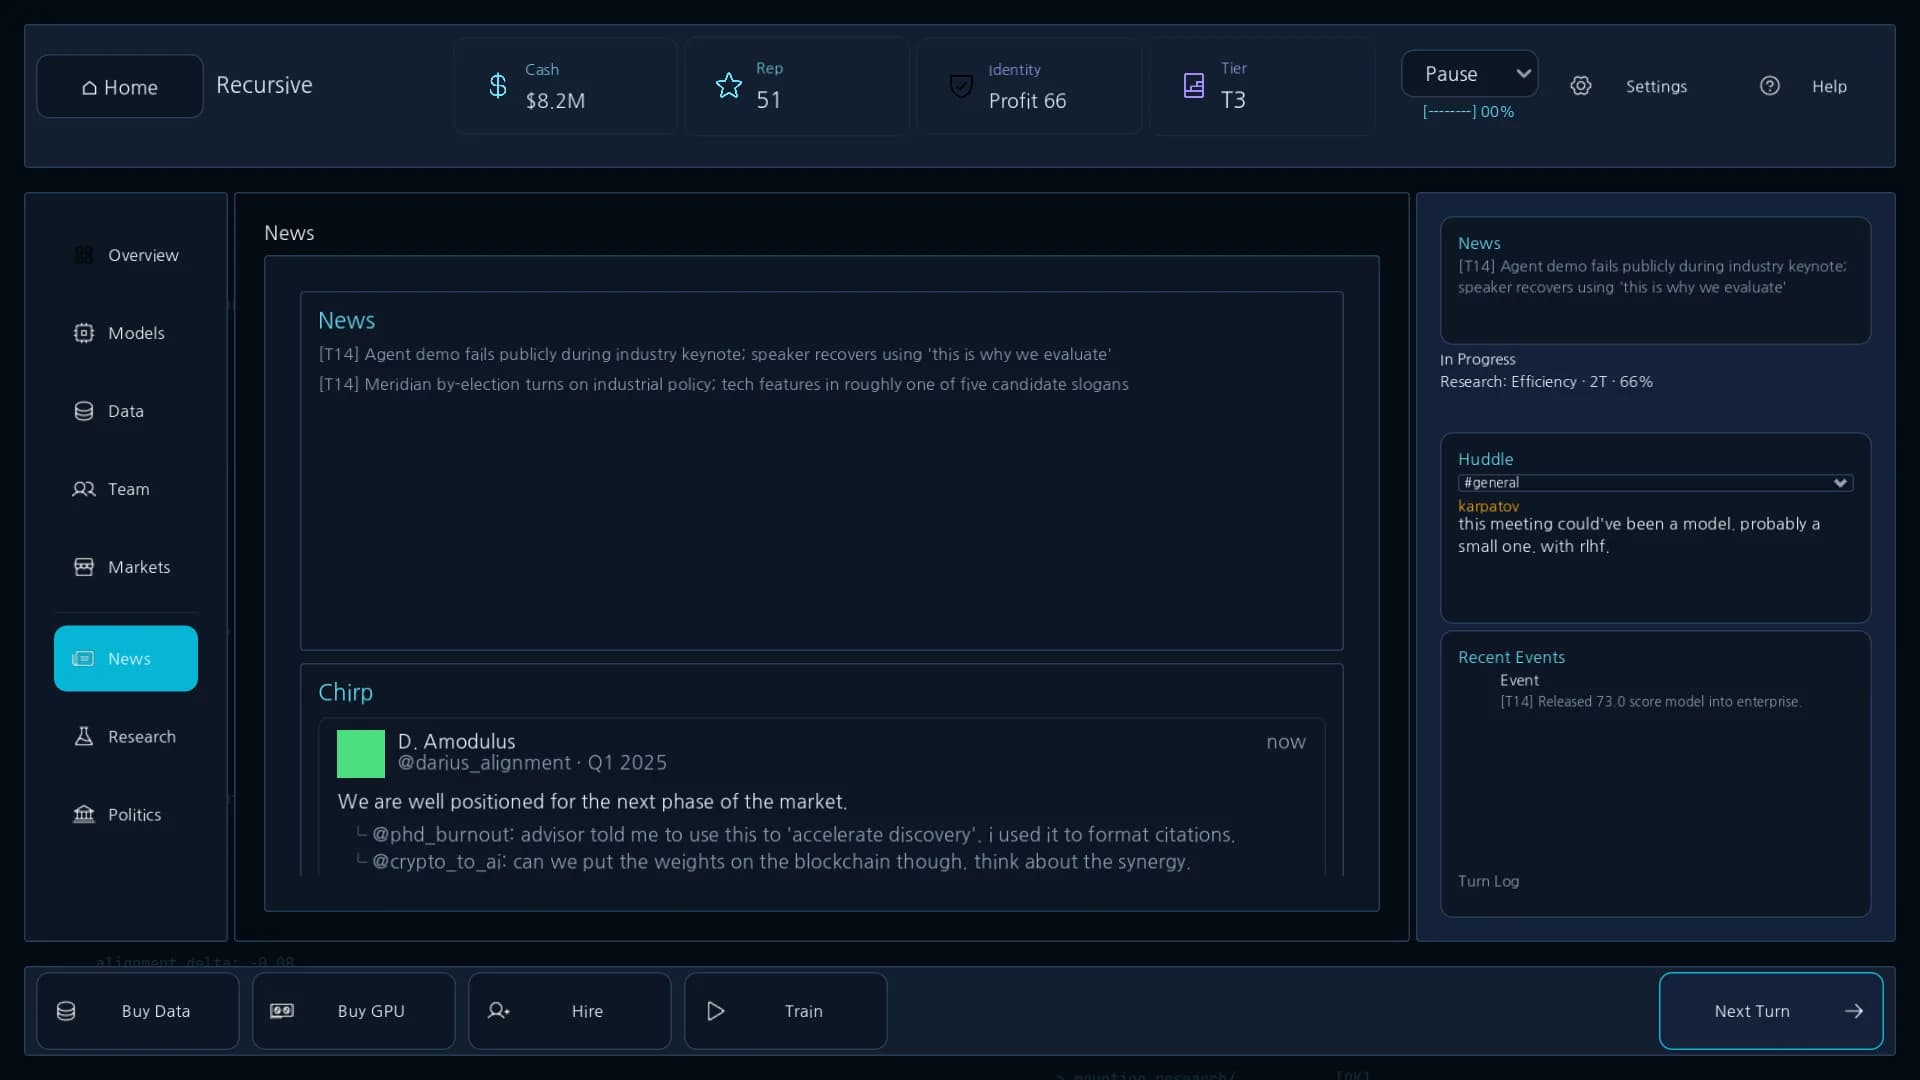Click the Hire button

click(x=570, y=1011)
